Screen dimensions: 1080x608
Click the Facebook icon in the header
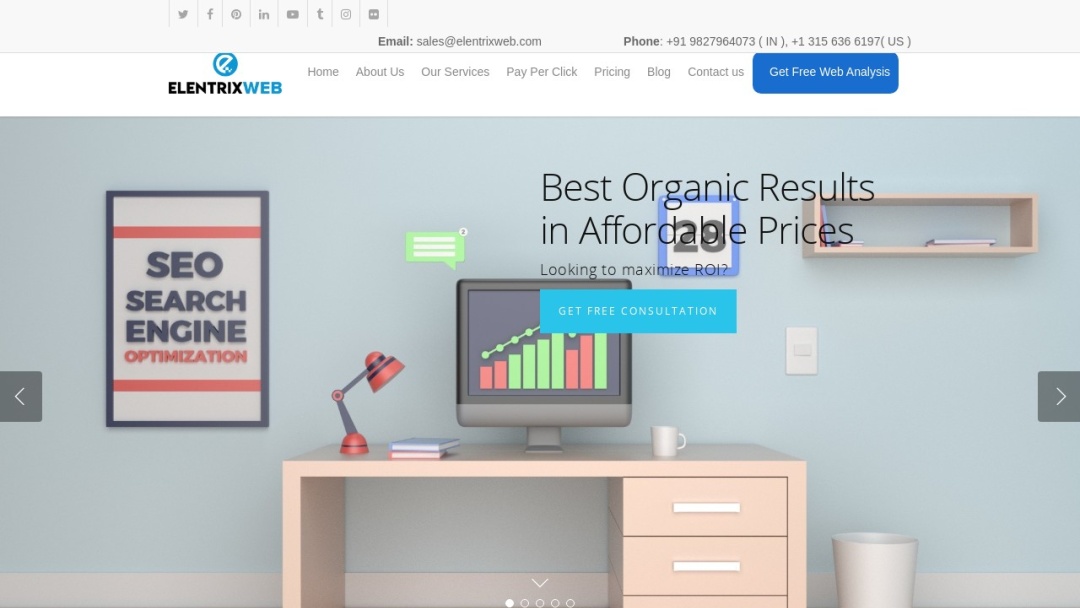(209, 14)
